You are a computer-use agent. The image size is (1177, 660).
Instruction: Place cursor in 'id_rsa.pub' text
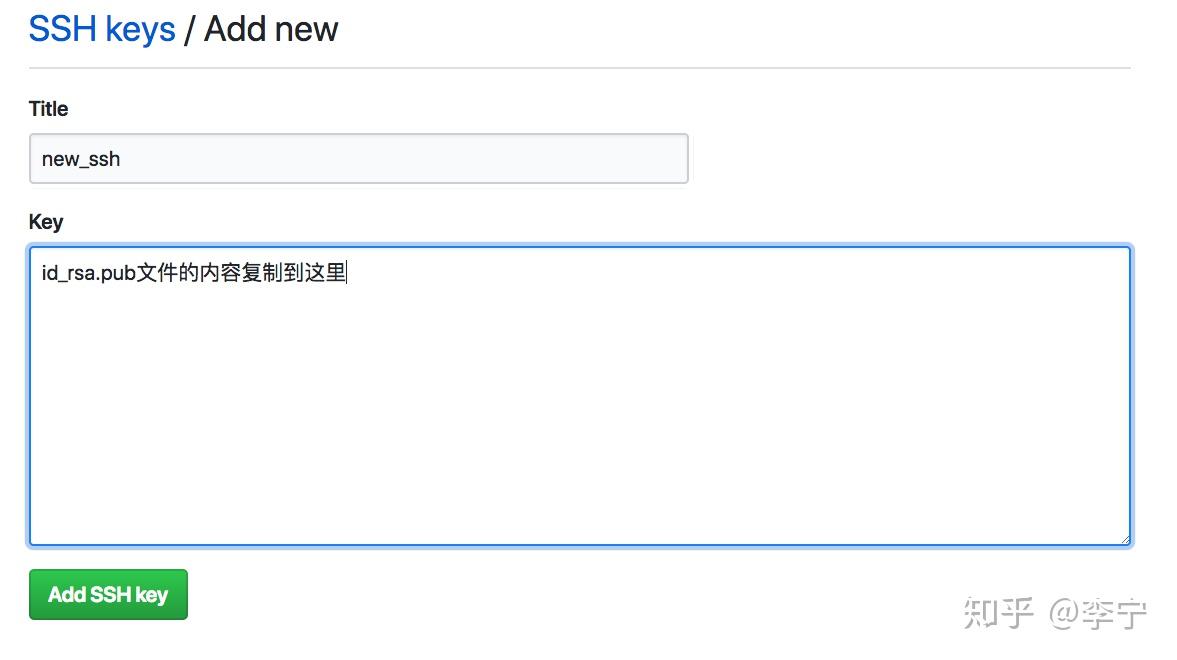[x=89, y=273]
